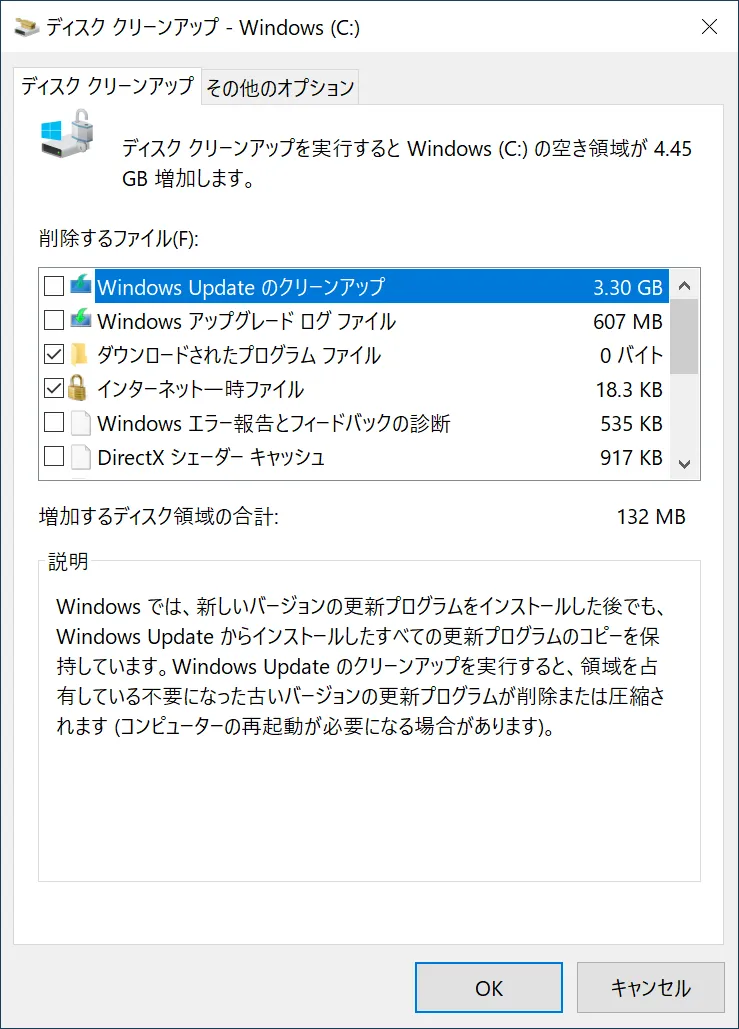
Task: Check the DirectX シェーダー キャッシュ checkbox
Action: (54, 457)
